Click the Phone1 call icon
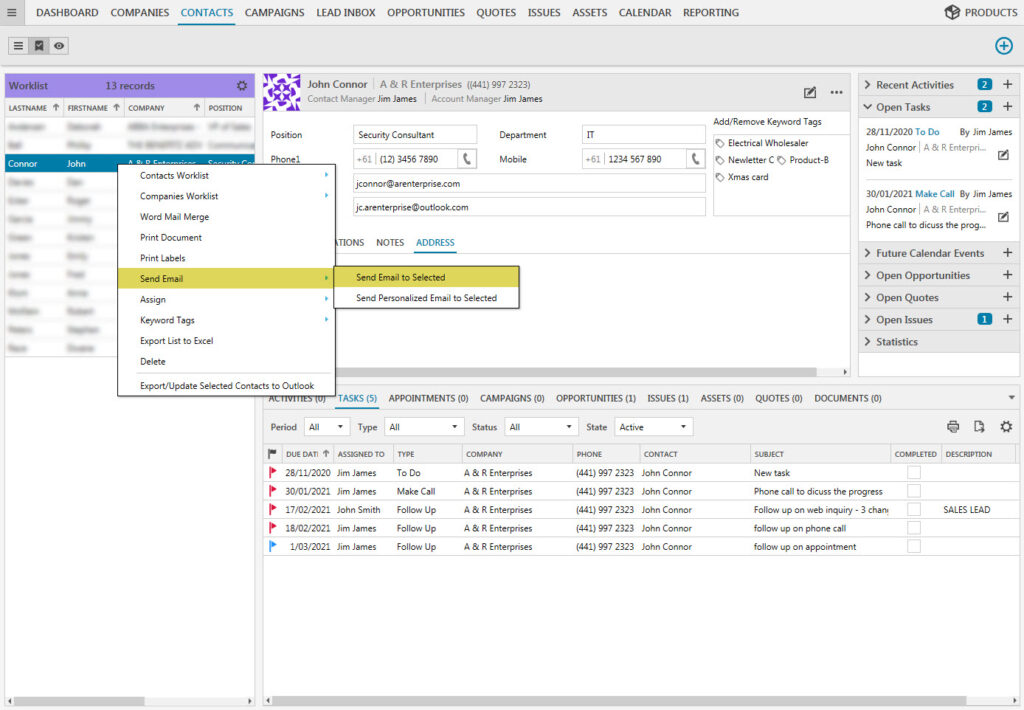The height and width of the screenshot is (710, 1024). coord(467,159)
